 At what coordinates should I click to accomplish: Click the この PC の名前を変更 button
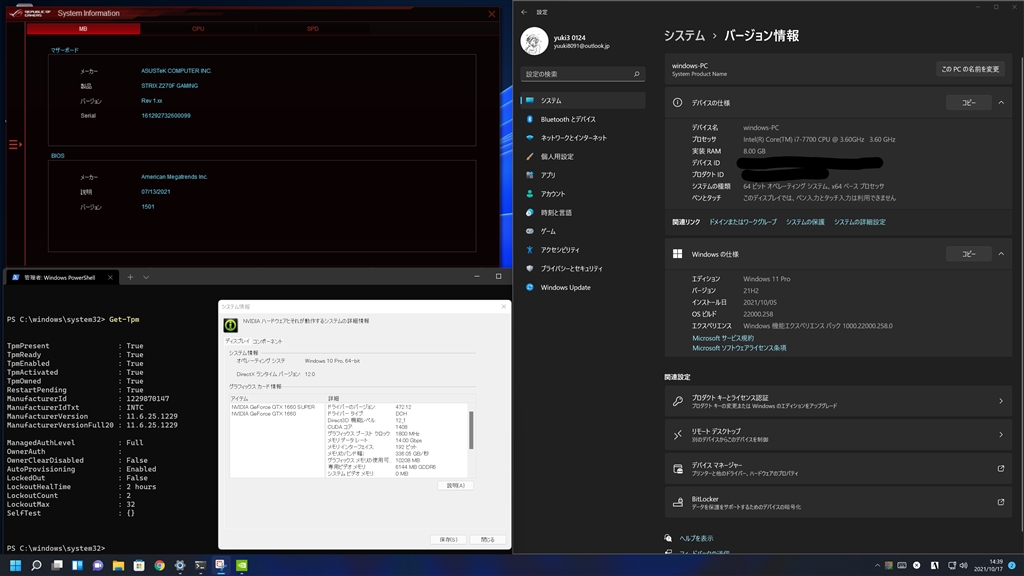coord(969,69)
